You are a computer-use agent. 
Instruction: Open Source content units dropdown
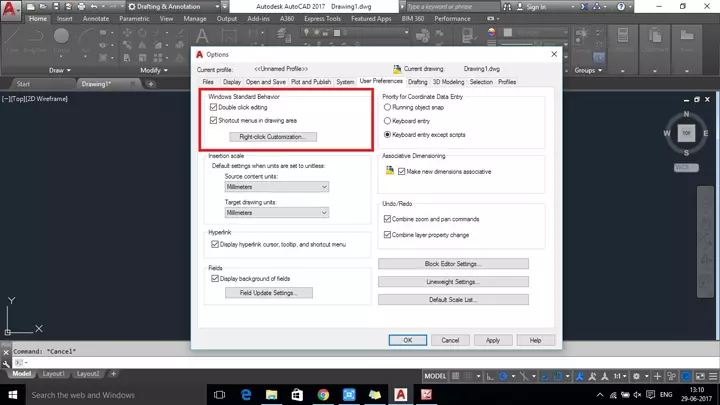click(277, 187)
